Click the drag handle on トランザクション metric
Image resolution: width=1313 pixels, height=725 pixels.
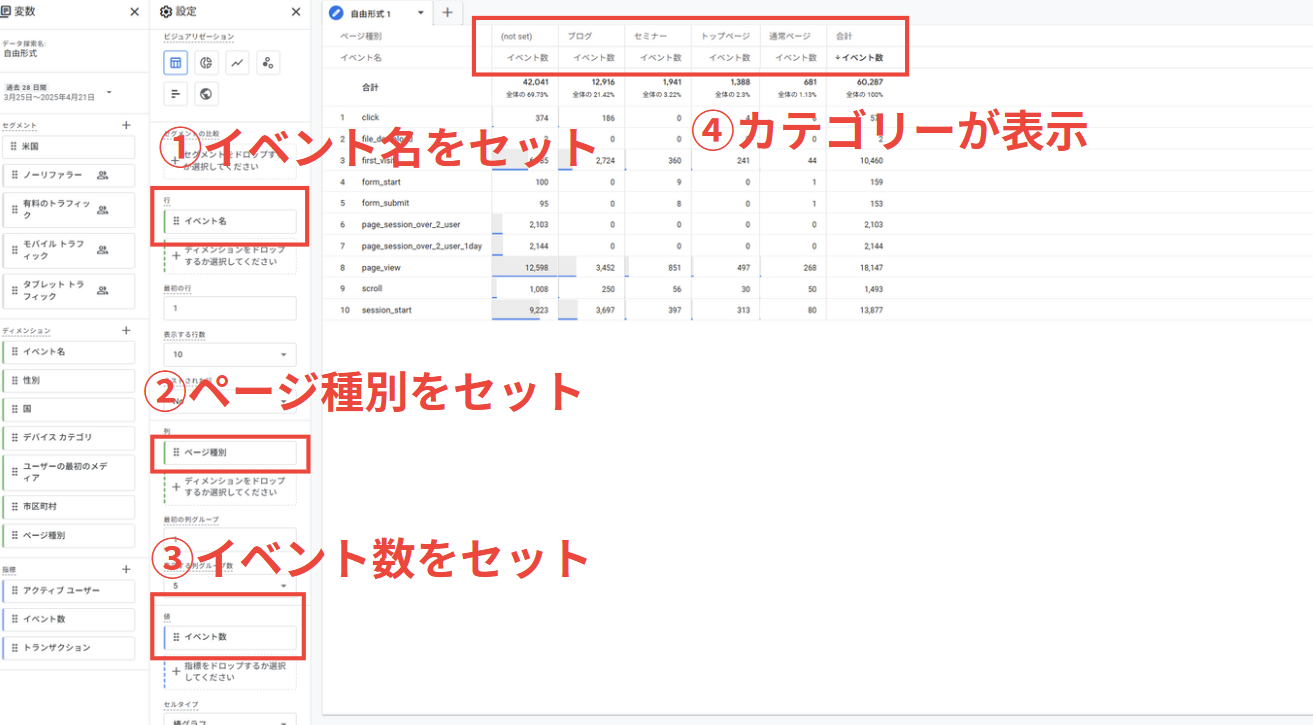15,647
